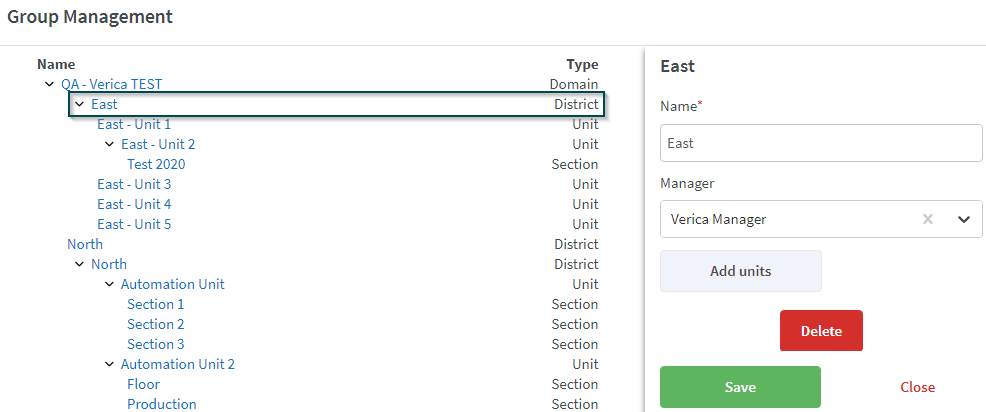Click the Name column header

(56, 64)
